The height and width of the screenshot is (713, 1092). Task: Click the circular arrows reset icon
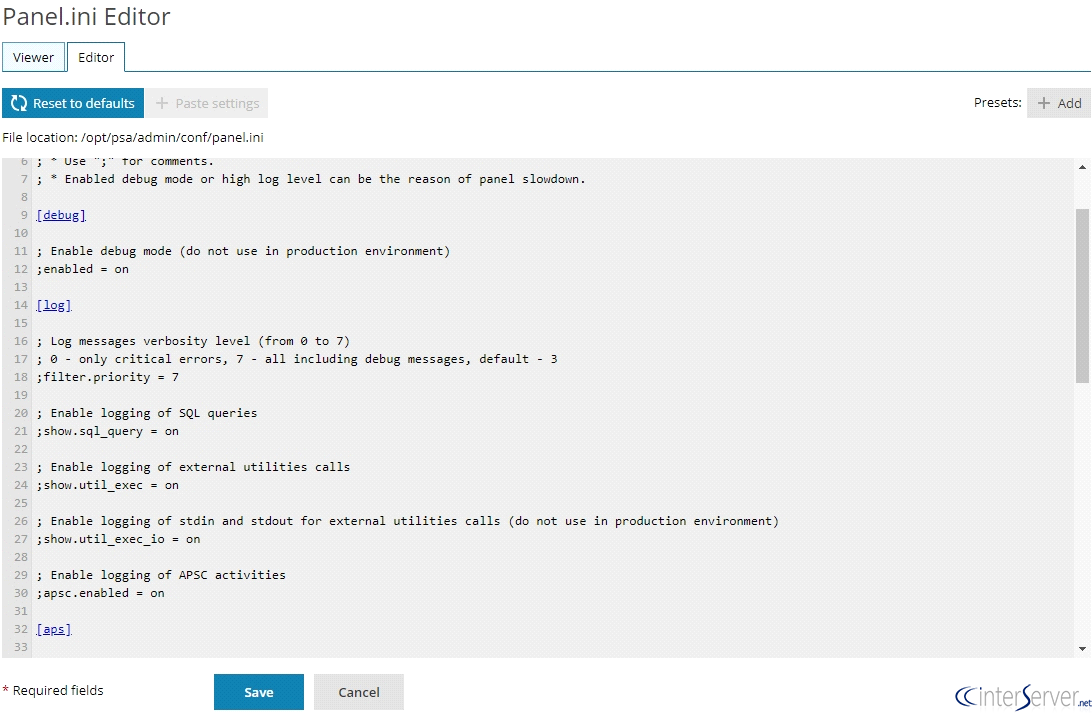pos(19,103)
